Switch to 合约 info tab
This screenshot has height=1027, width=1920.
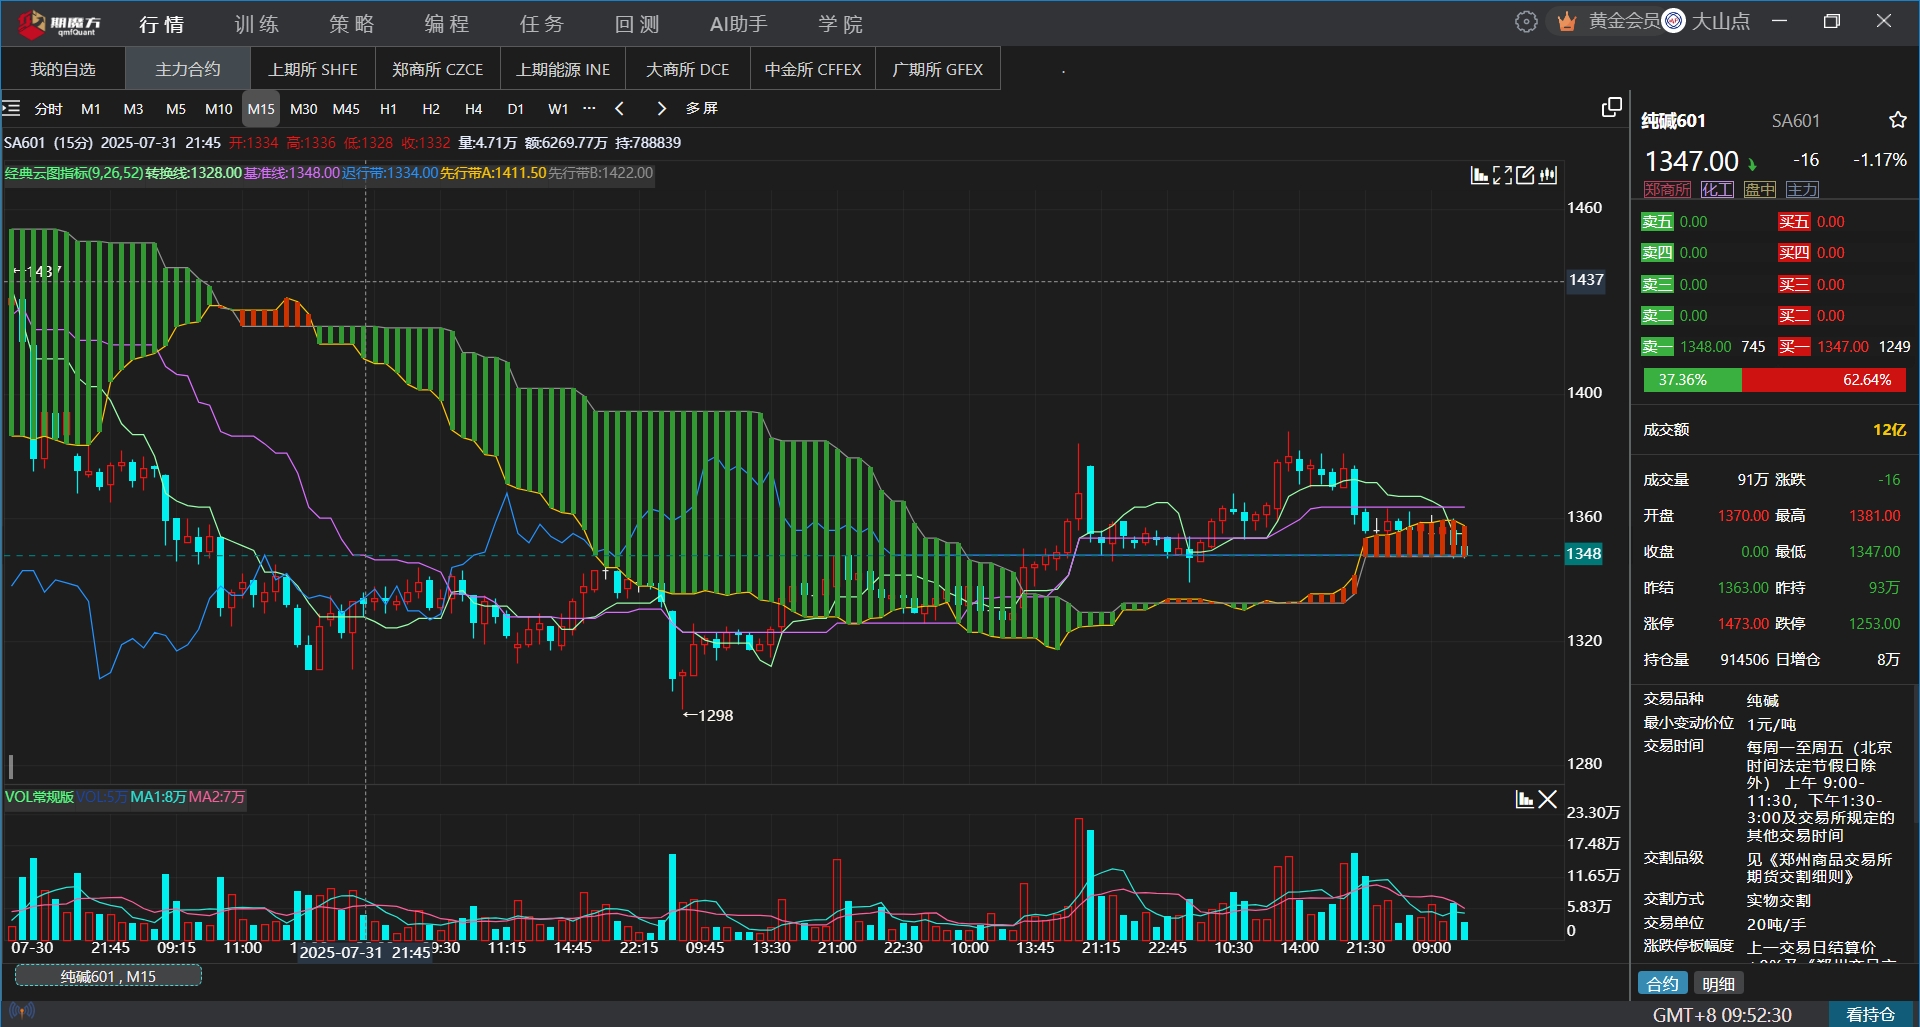(x=1662, y=984)
